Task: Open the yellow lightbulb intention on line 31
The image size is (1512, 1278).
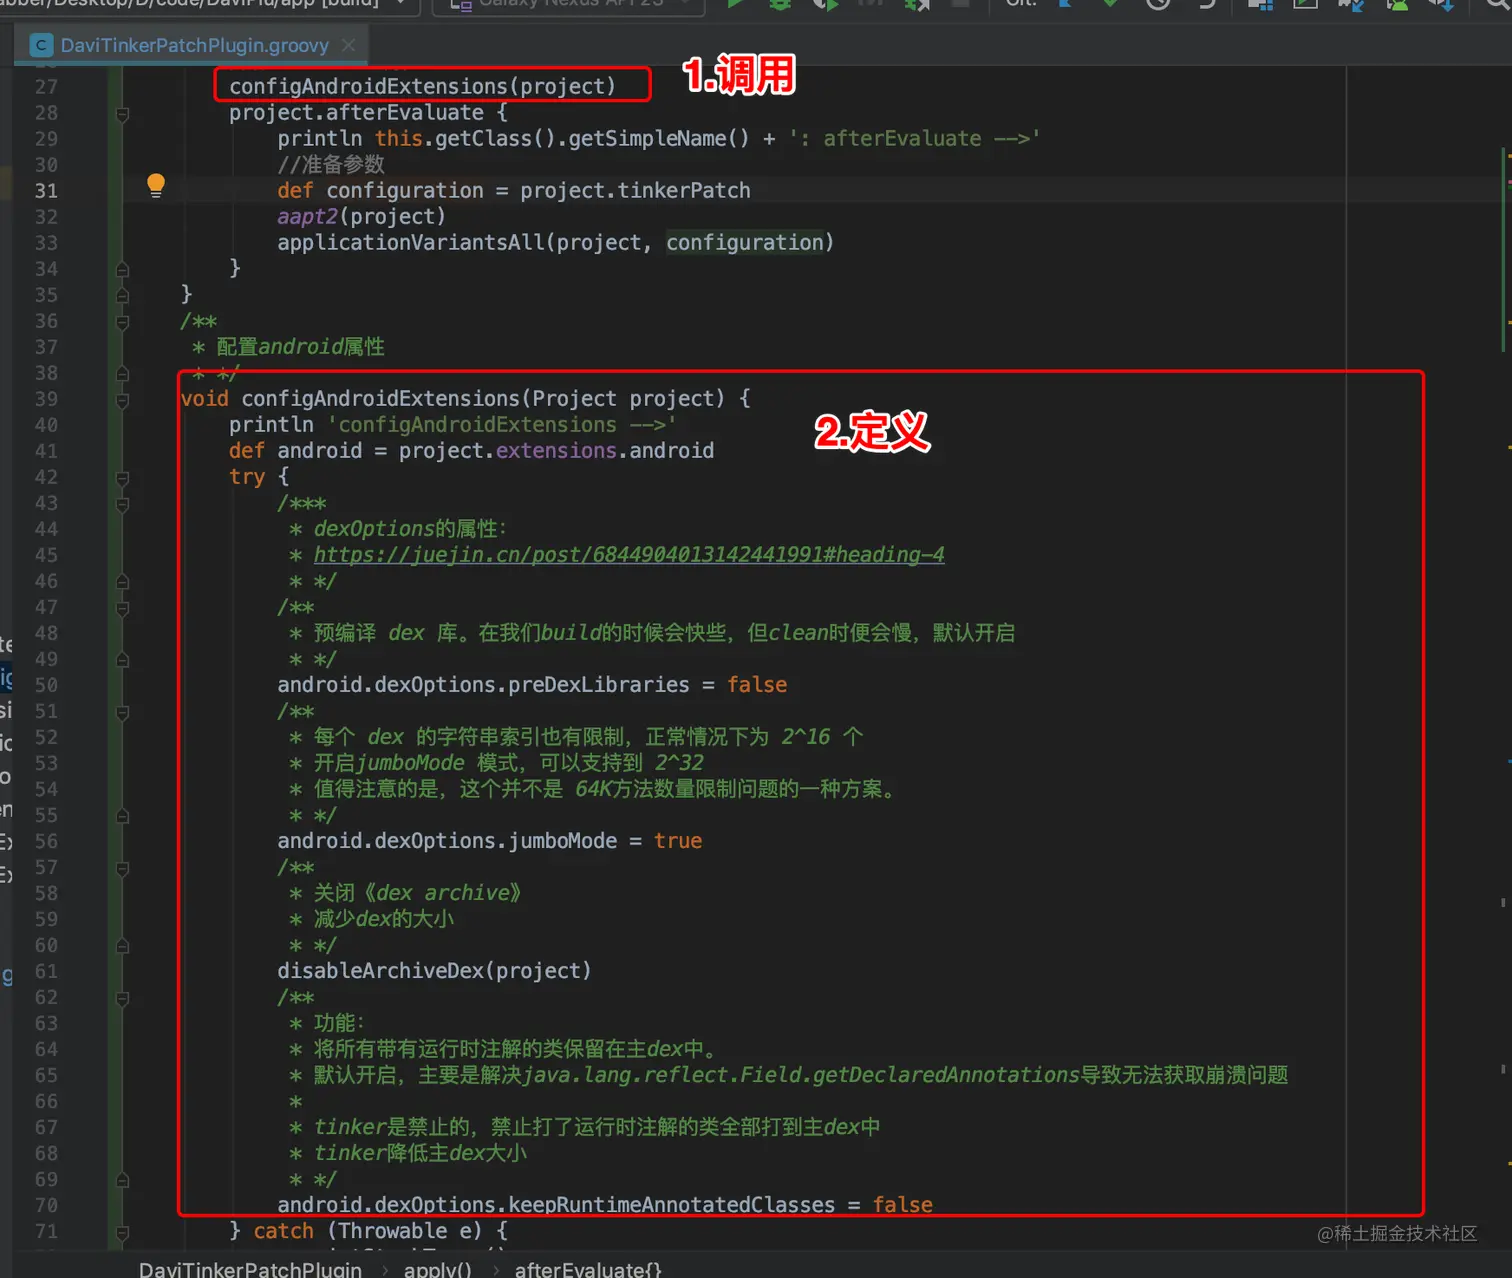Action: click(x=156, y=185)
